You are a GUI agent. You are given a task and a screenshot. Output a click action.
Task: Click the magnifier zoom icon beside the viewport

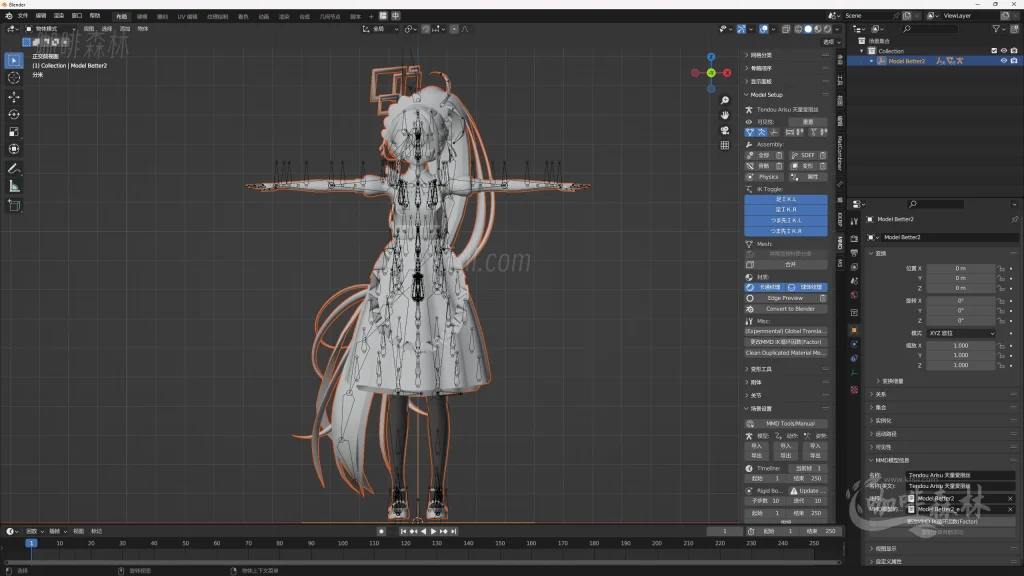tap(723, 101)
